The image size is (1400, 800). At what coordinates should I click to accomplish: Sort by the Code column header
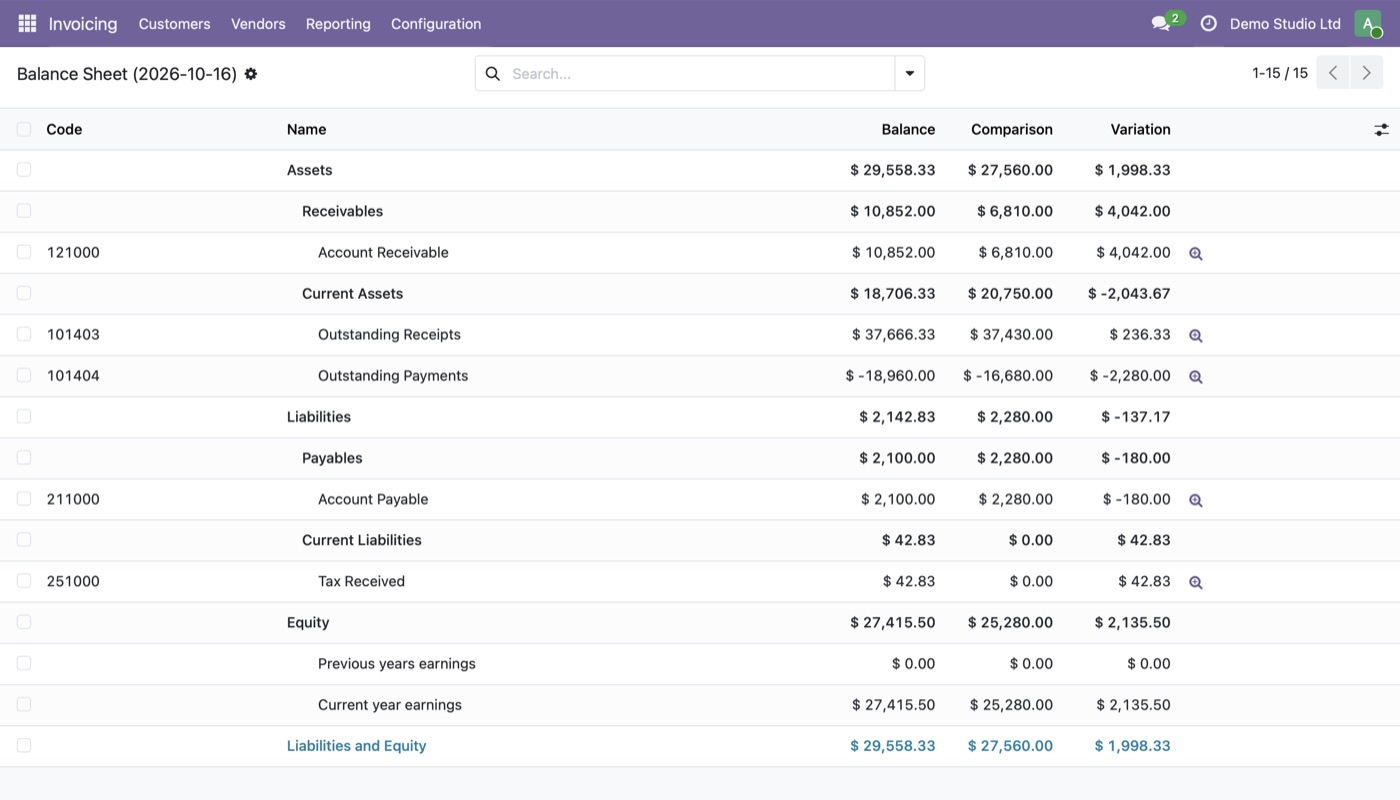click(x=64, y=129)
